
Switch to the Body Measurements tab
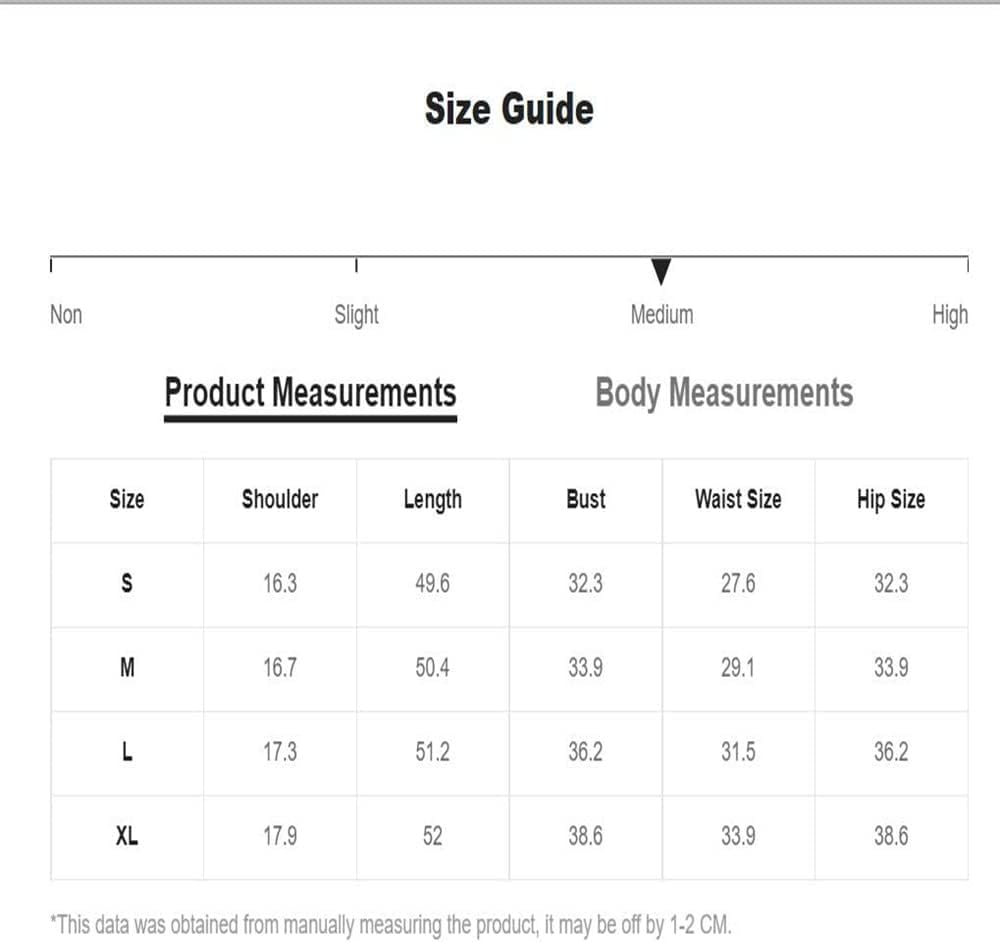pyautogui.click(x=724, y=392)
